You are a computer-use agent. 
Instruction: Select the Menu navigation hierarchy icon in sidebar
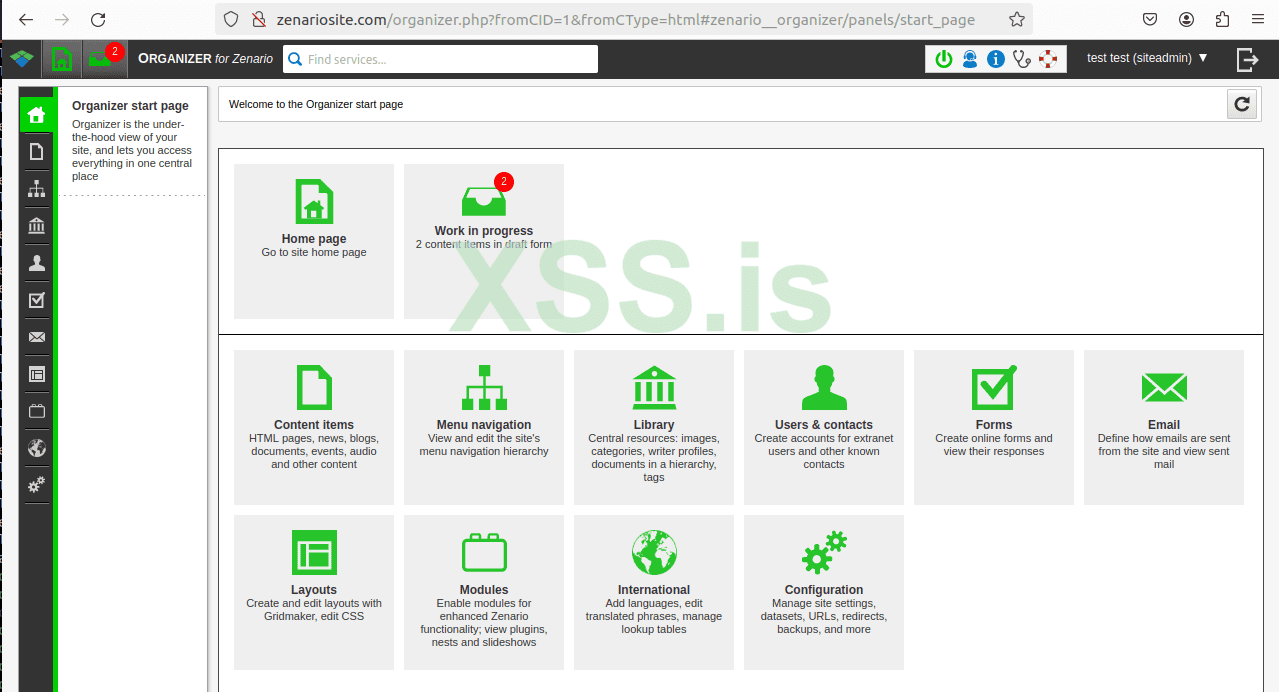click(x=37, y=189)
